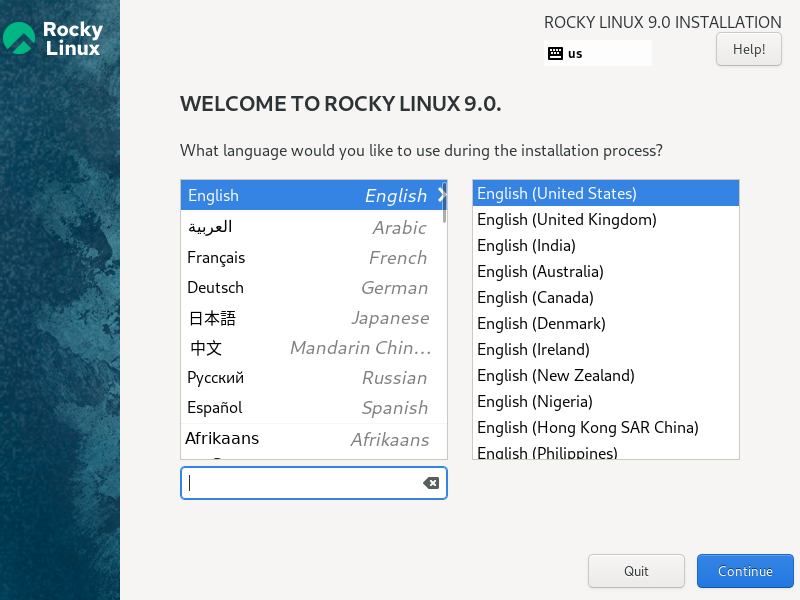Image resolution: width=800 pixels, height=600 pixels.
Task: Select English (New Zealand) locale
Action: pos(606,376)
